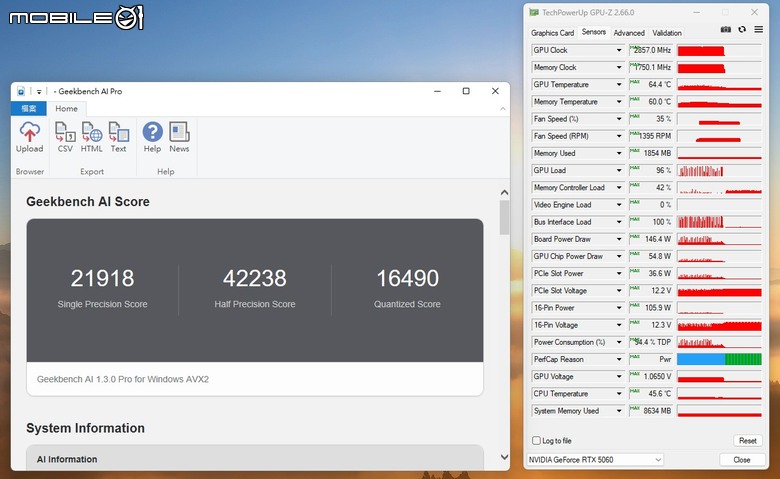780x479 pixels.
Task: Click the AI Information section header
Action: pyautogui.click(x=255, y=459)
